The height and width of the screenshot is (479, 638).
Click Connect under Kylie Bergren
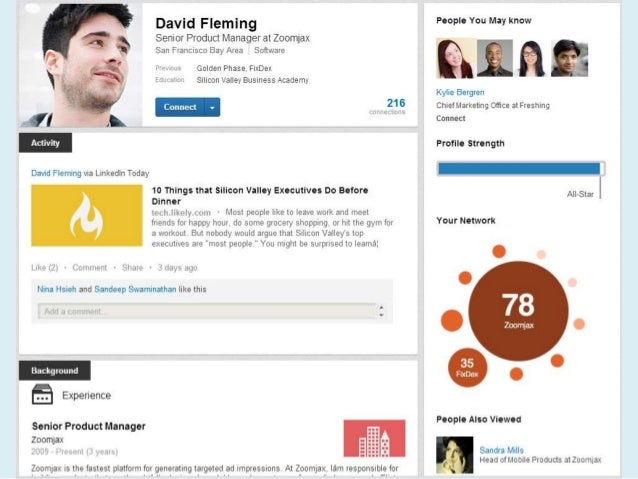[450, 118]
